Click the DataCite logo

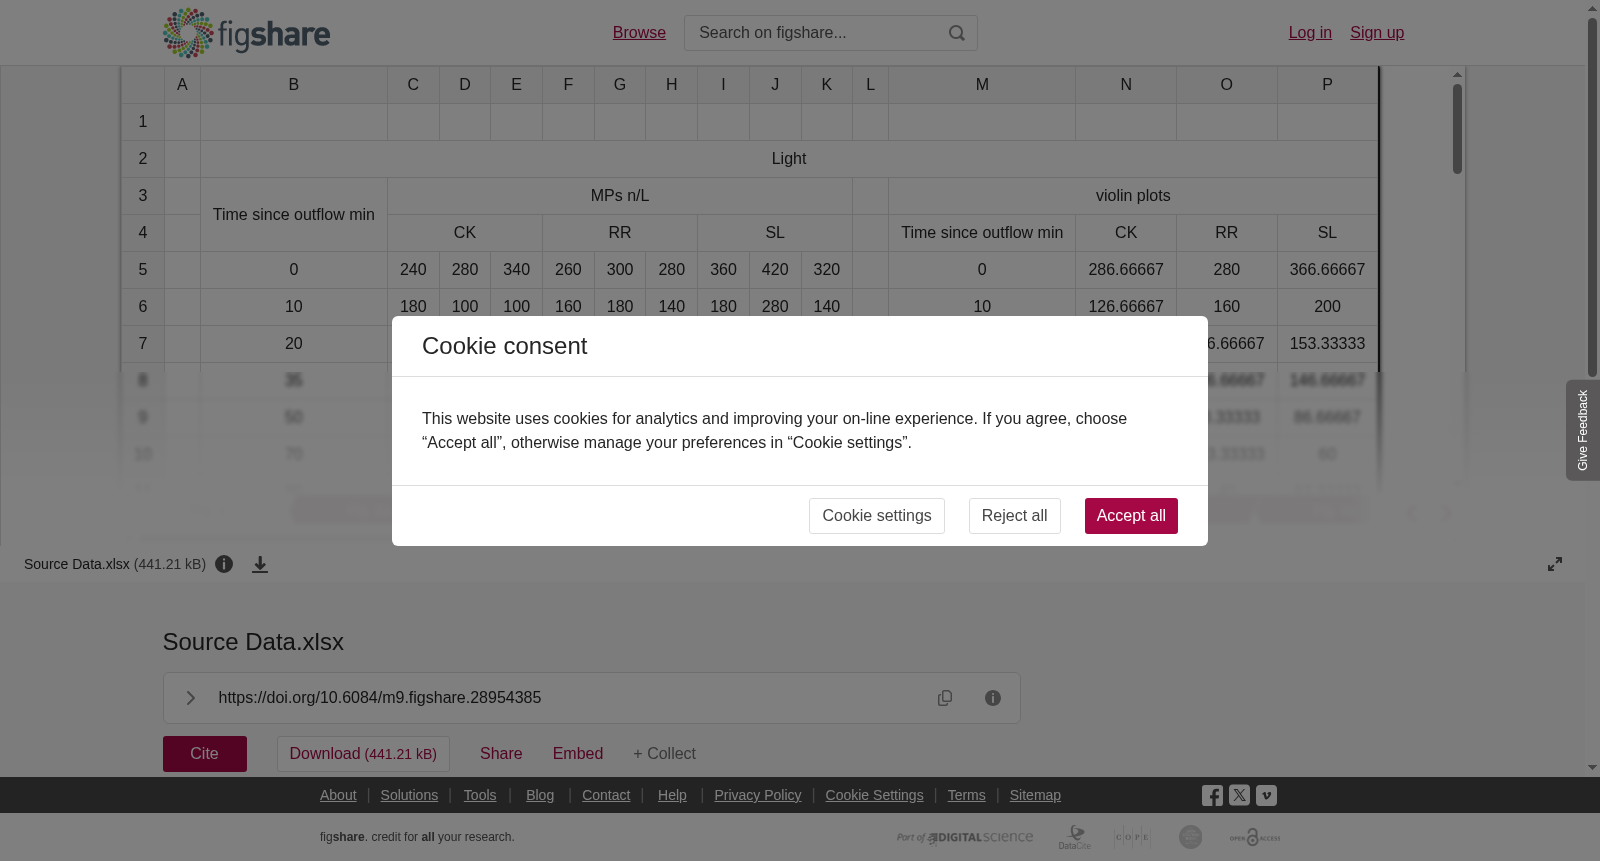click(1075, 837)
